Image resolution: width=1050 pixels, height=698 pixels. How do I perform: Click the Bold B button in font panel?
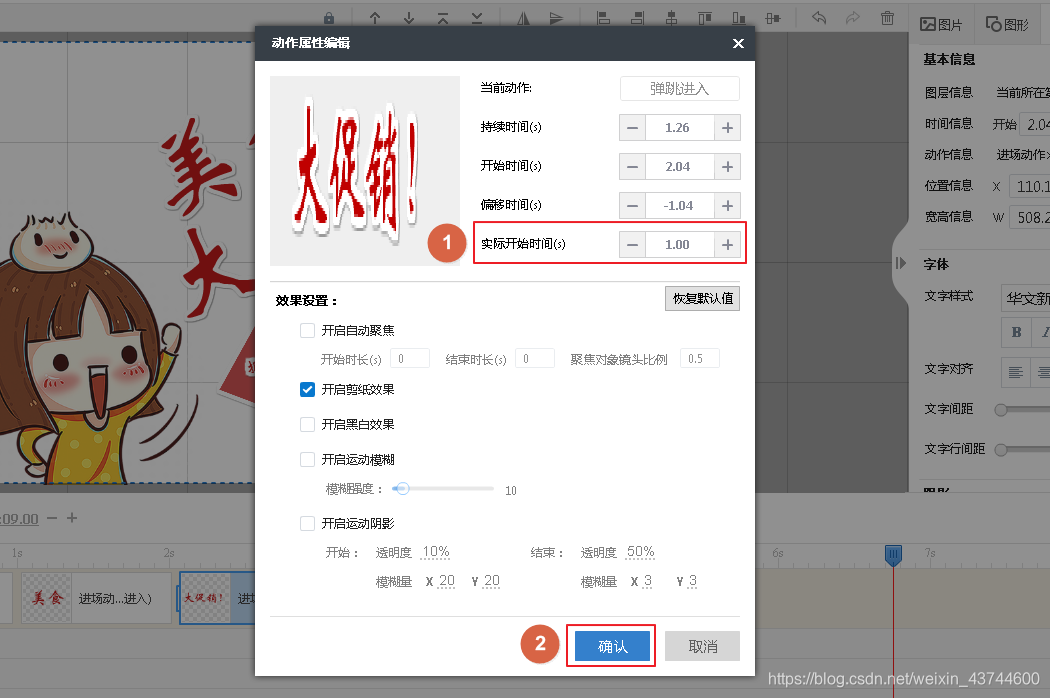(x=1016, y=332)
